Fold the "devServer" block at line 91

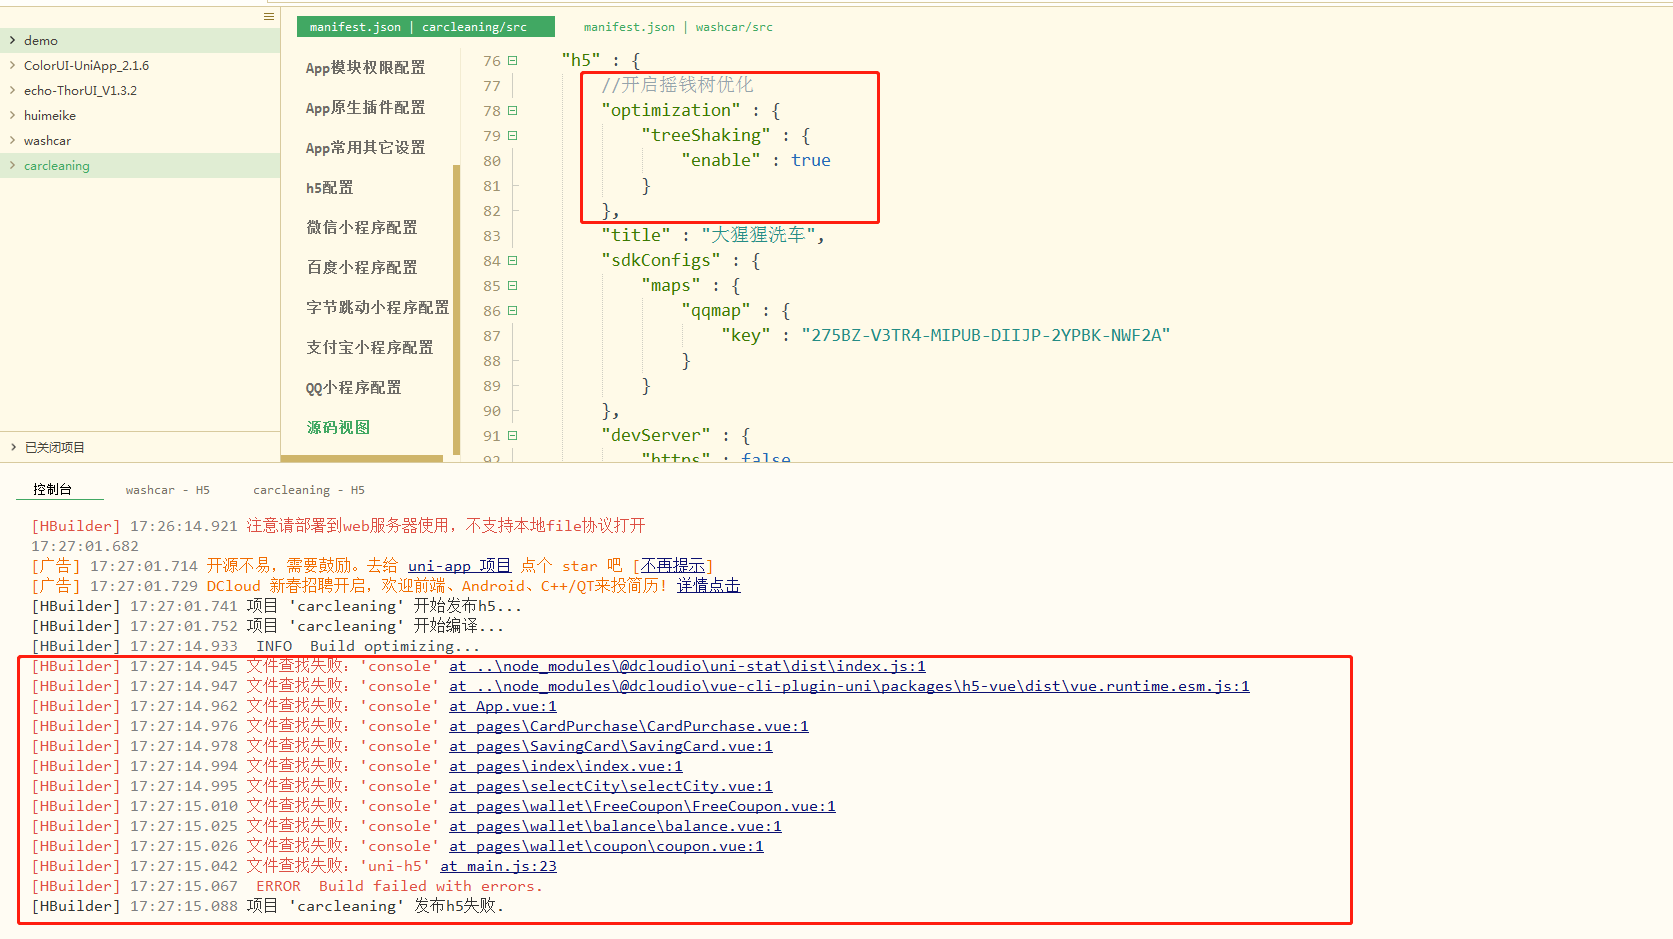coord(513,436)
